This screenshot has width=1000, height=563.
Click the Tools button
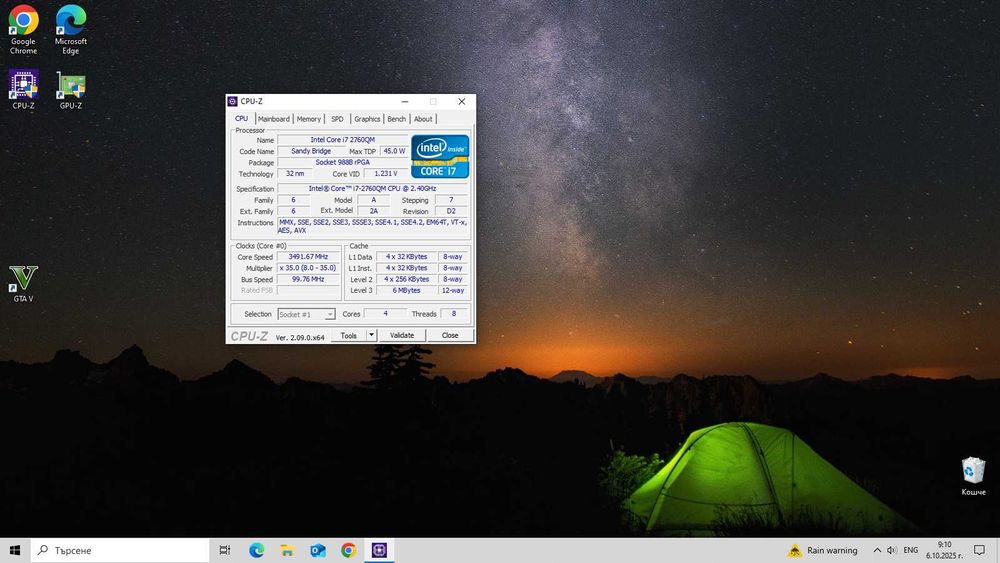click(x=349, y=335)
